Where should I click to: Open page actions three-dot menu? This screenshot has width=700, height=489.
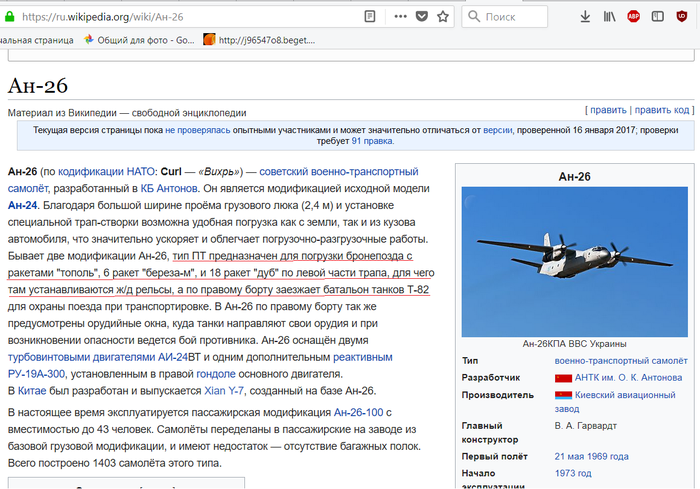click(400, 17)
